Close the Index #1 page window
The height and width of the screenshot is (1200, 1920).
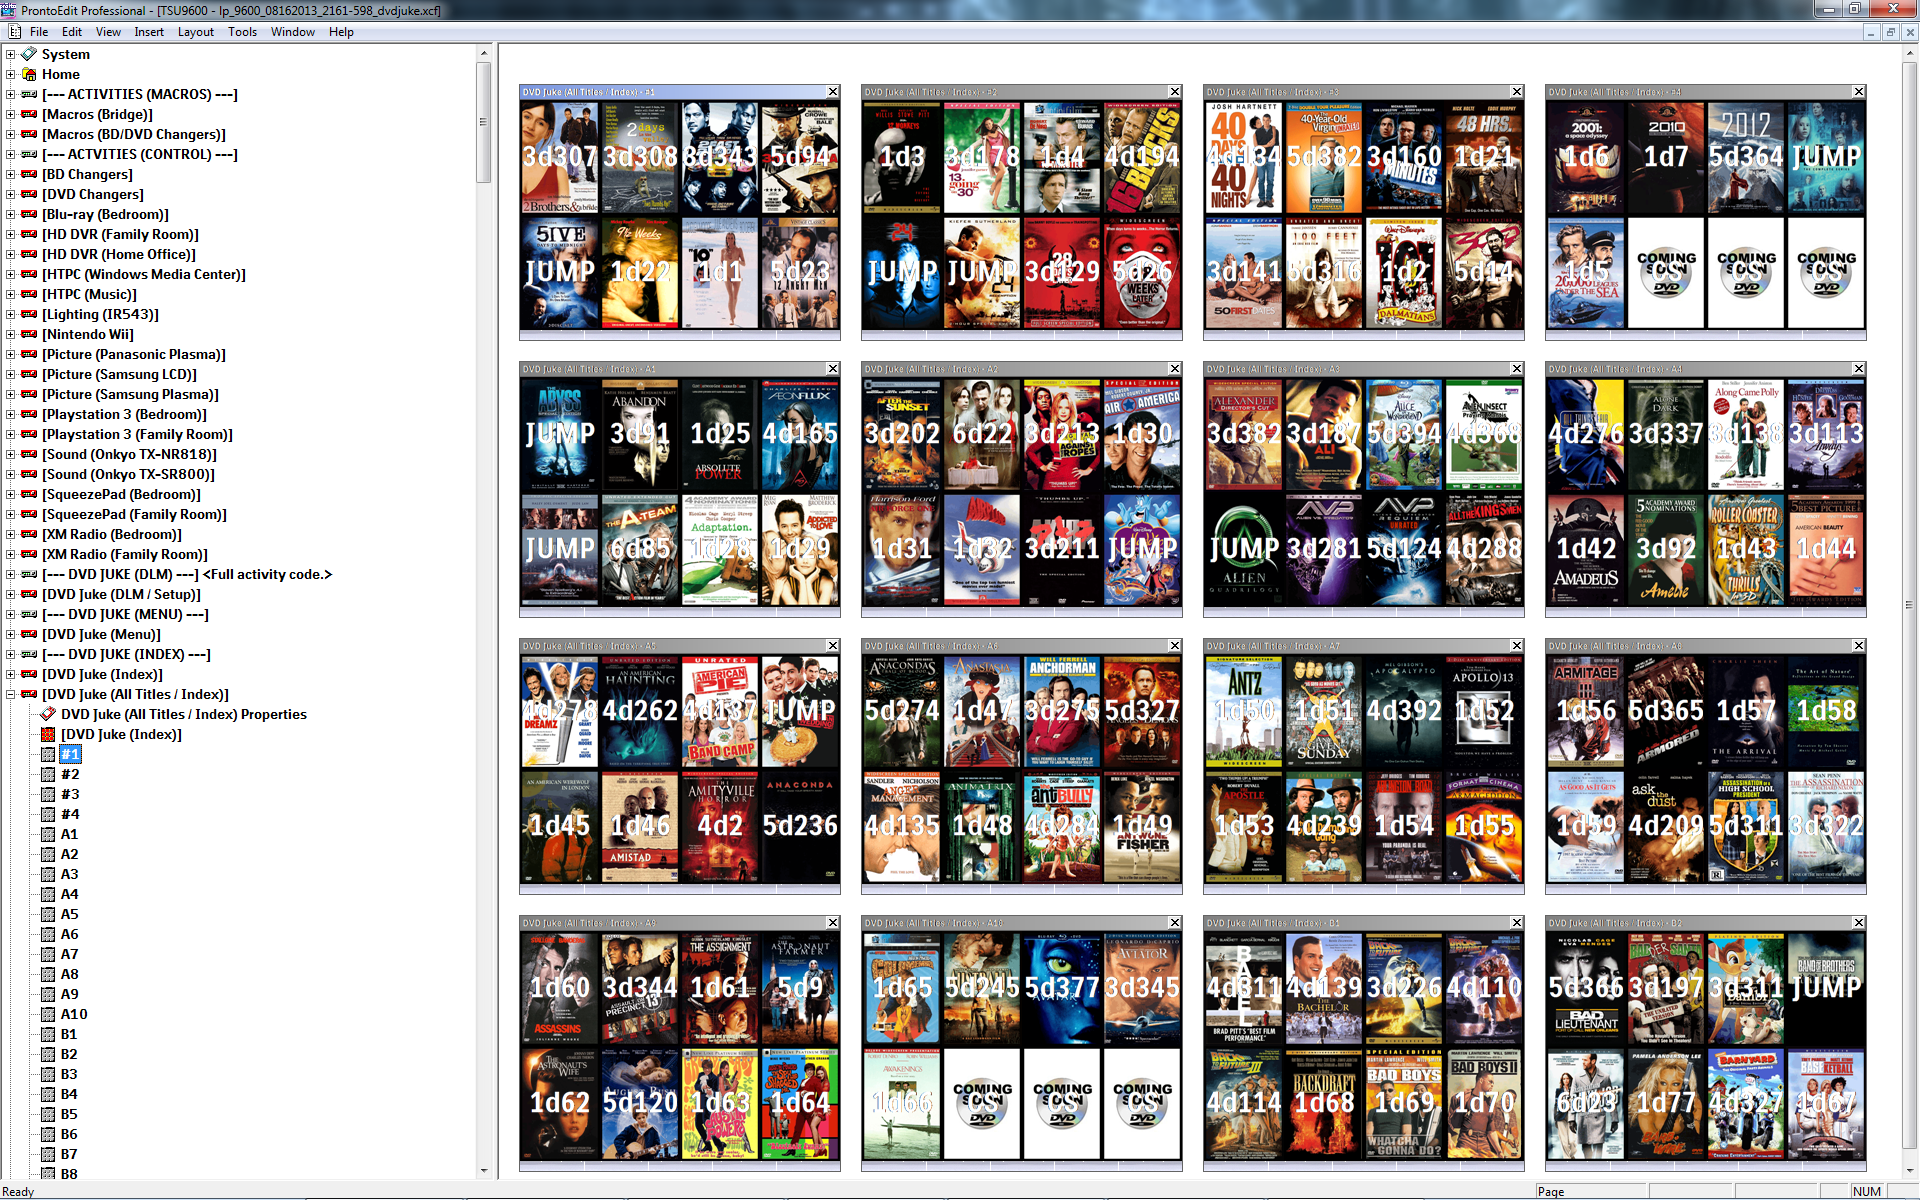point(832,92)
